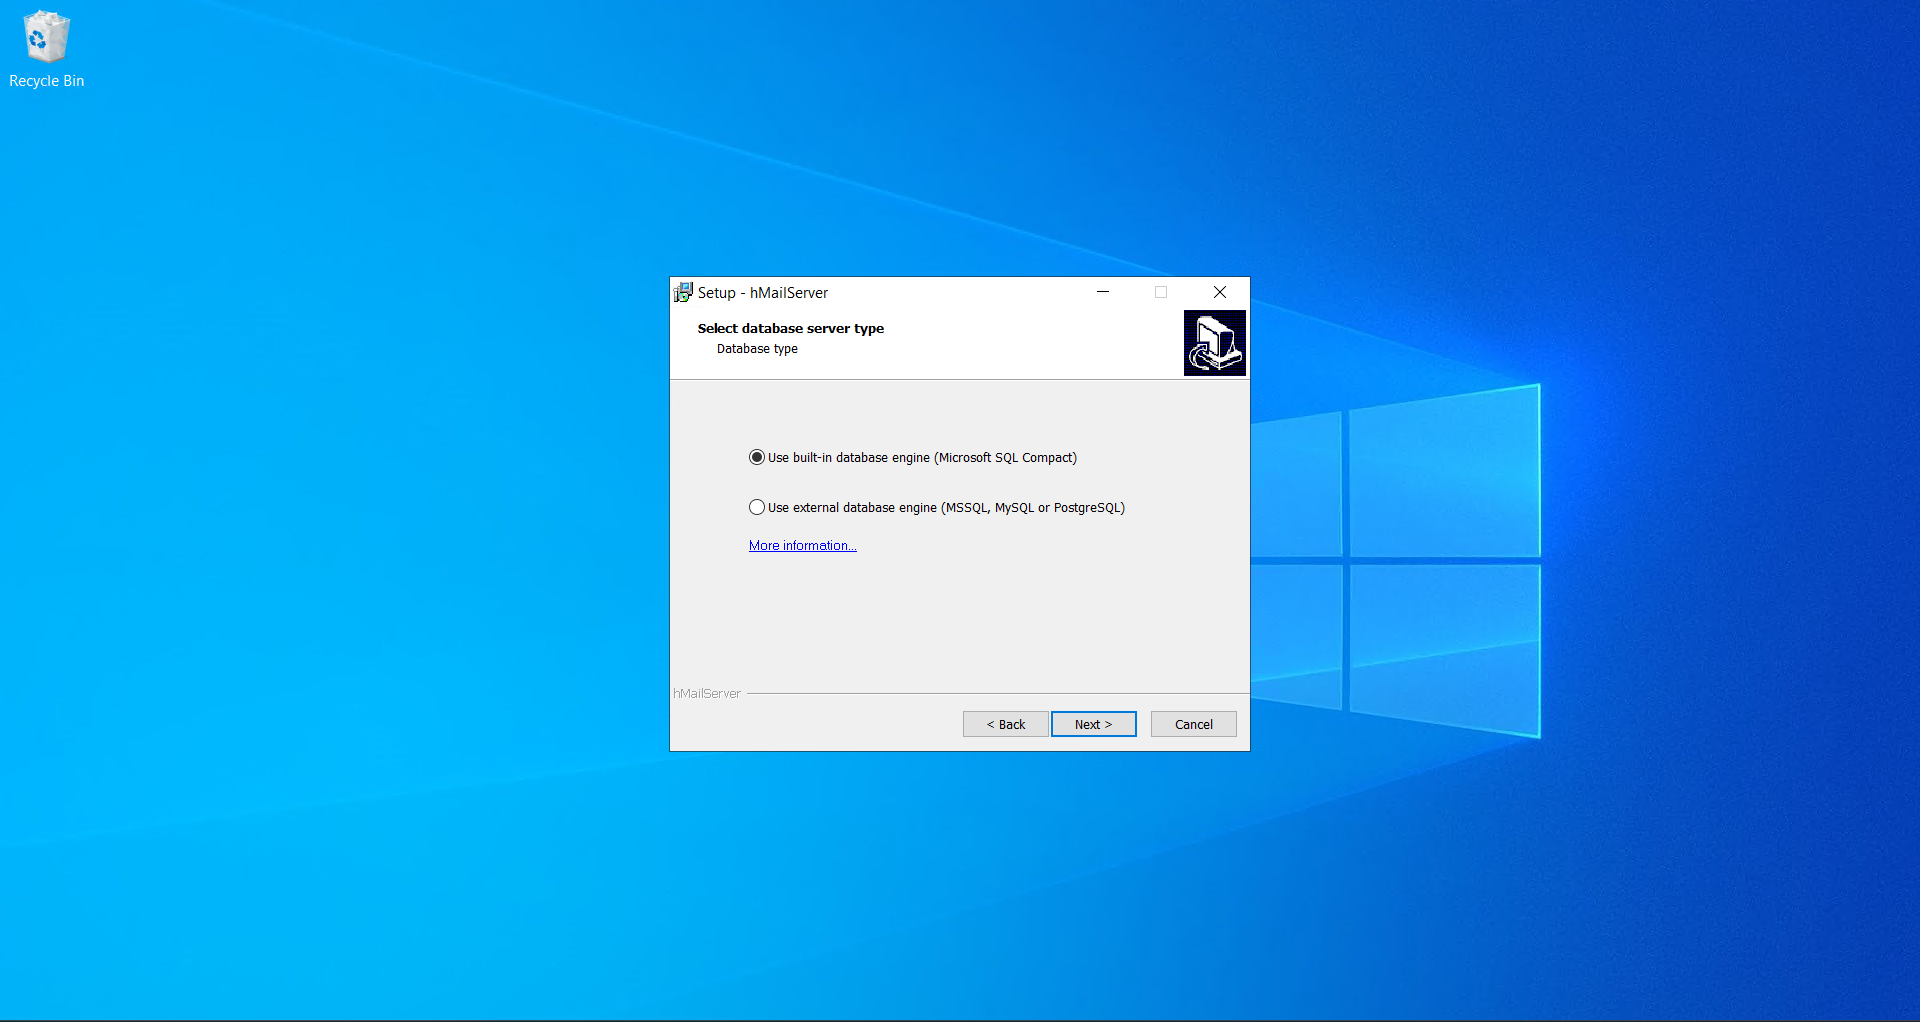Minimize the hMailServer Setup window
The image size is (1920, 1022).
click(1103, 292)
